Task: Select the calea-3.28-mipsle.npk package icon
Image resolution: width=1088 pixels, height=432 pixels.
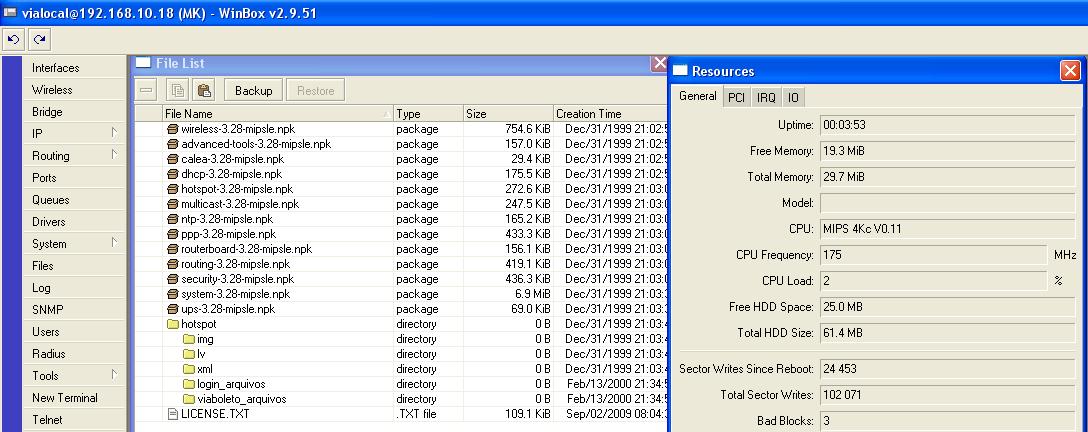Action: pyautogui.click(x=173, y=159)
